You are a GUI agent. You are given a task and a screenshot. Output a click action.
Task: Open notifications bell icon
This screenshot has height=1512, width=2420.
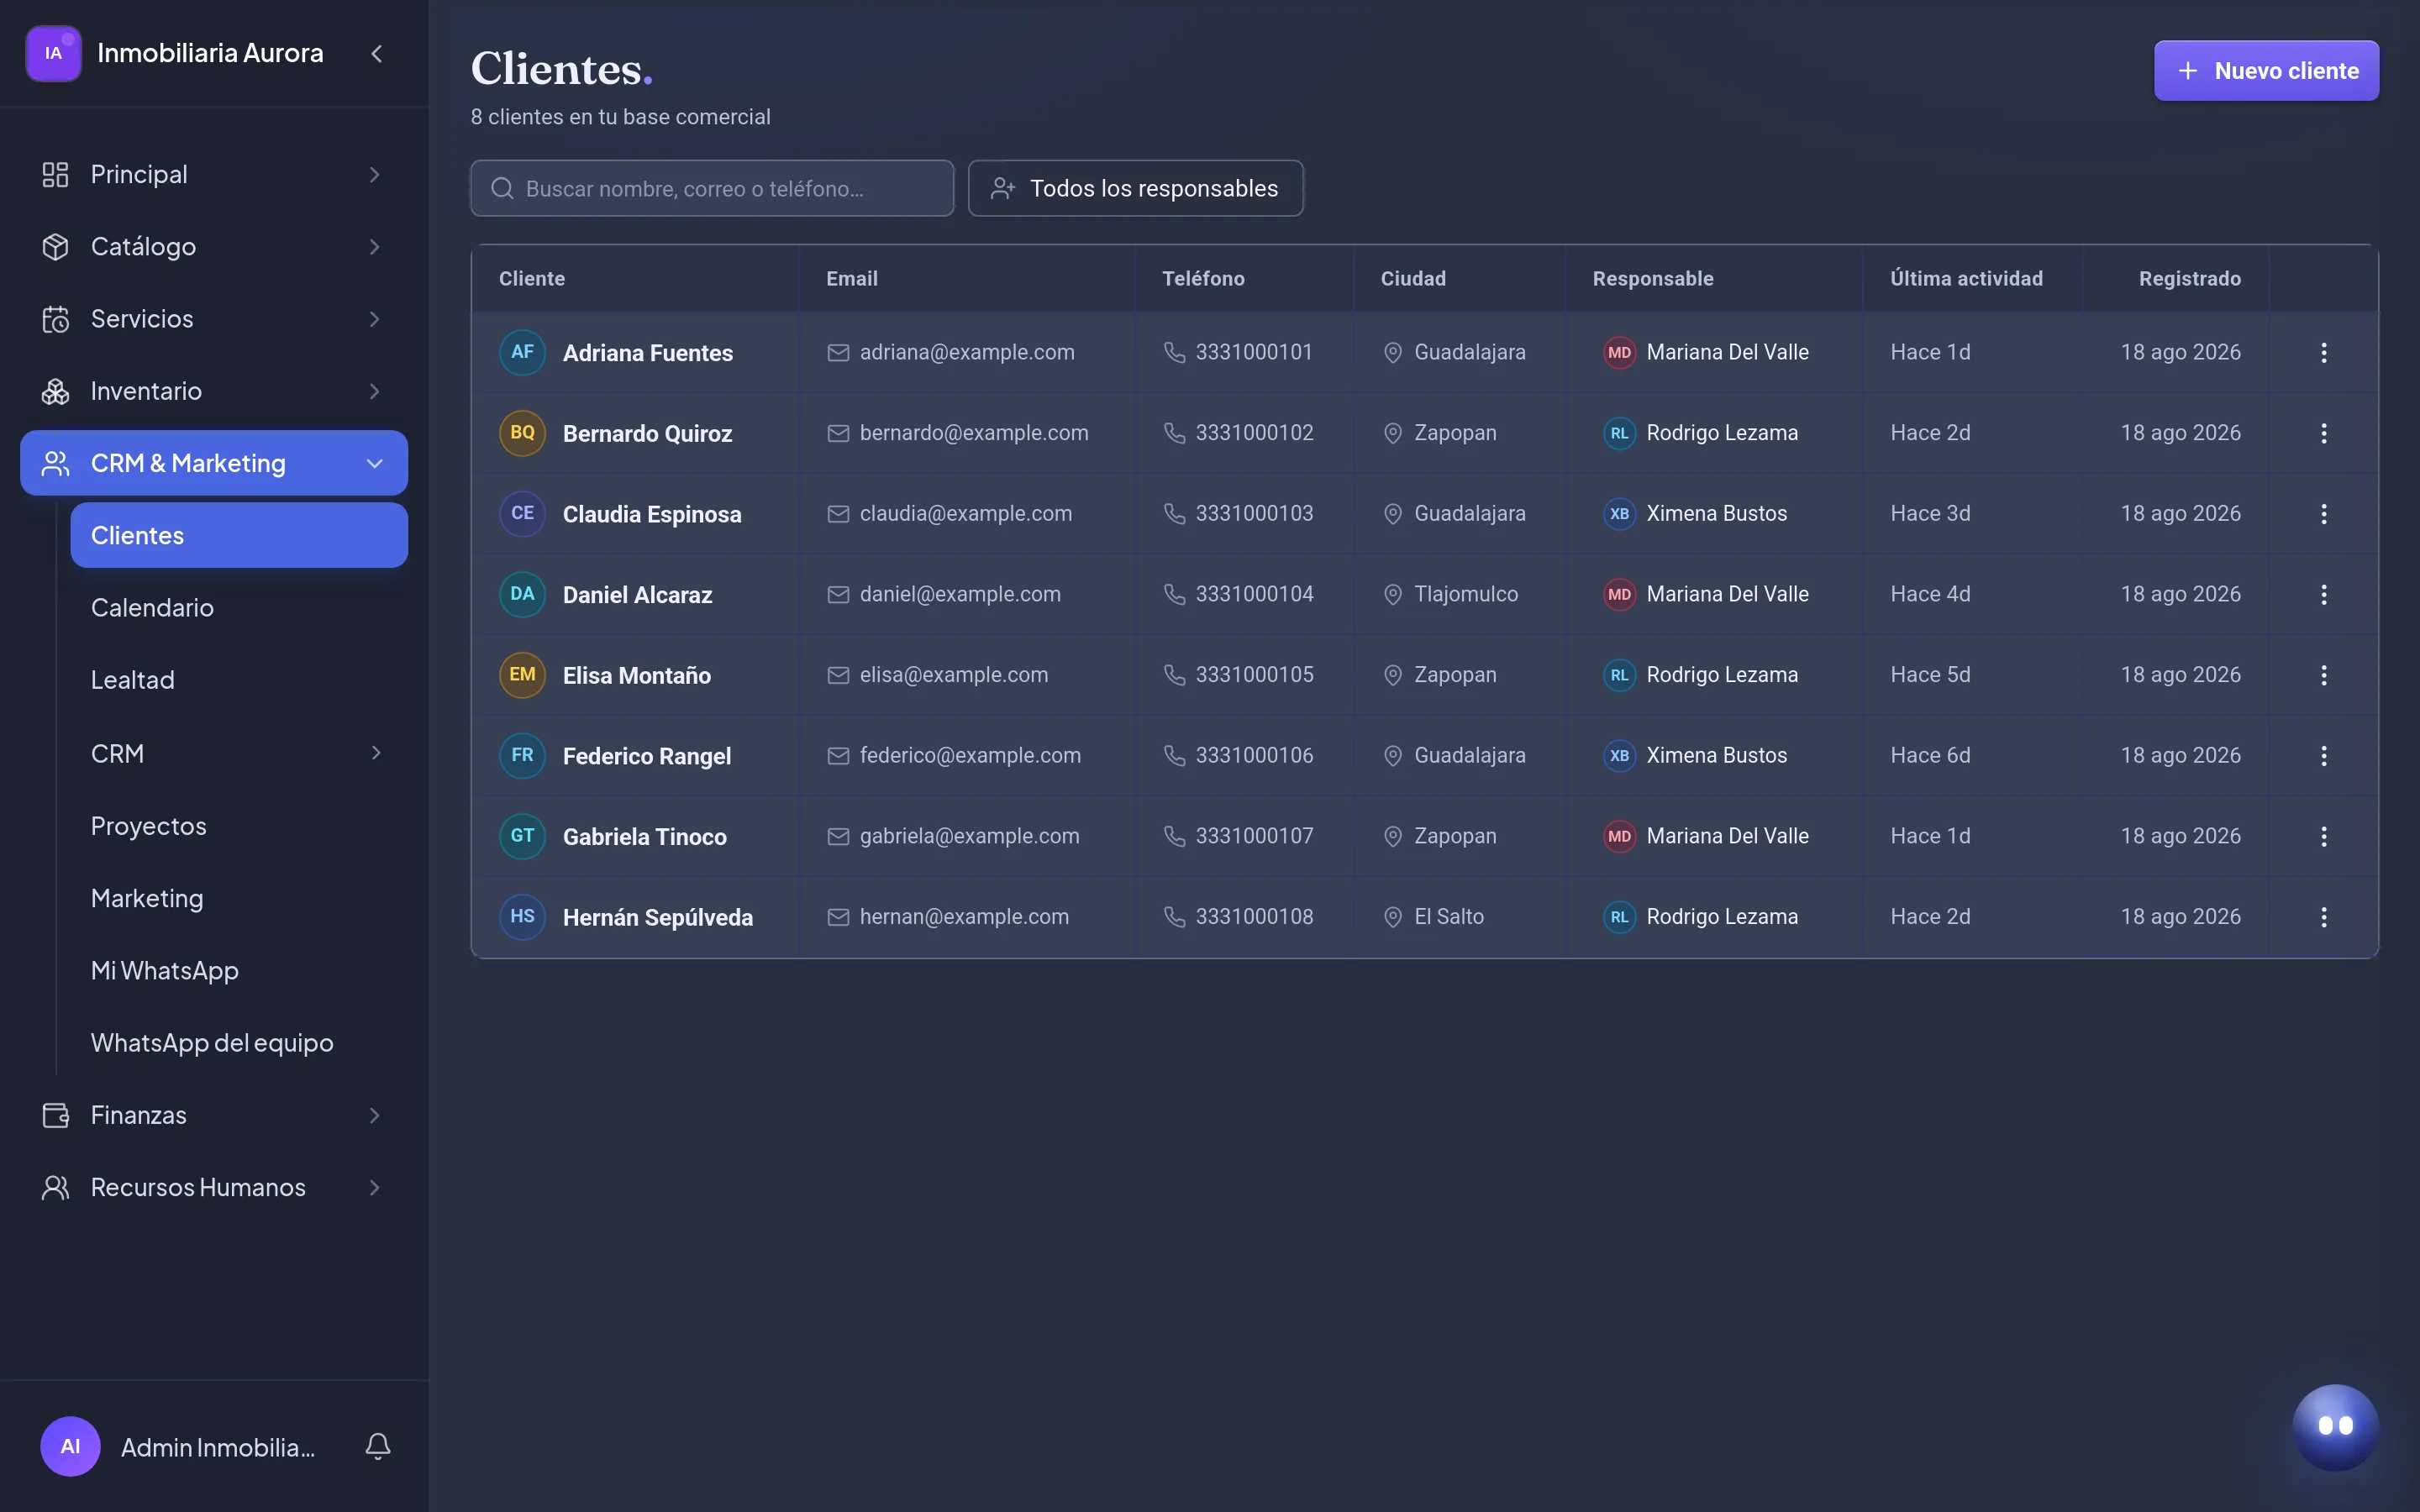pyautogui.click(x=378, y=1446)
